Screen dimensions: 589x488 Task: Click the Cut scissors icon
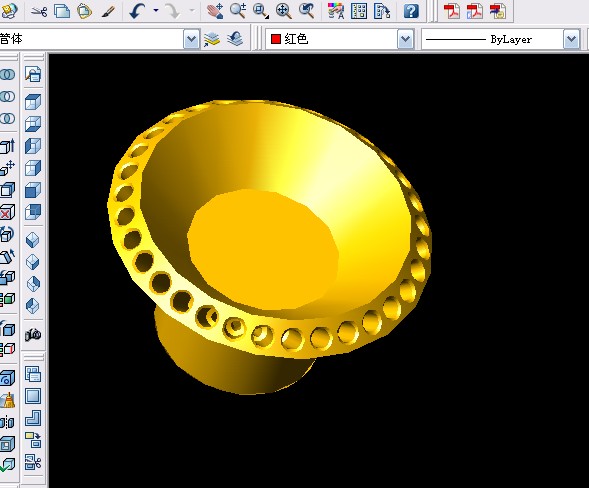coord(39,12)
